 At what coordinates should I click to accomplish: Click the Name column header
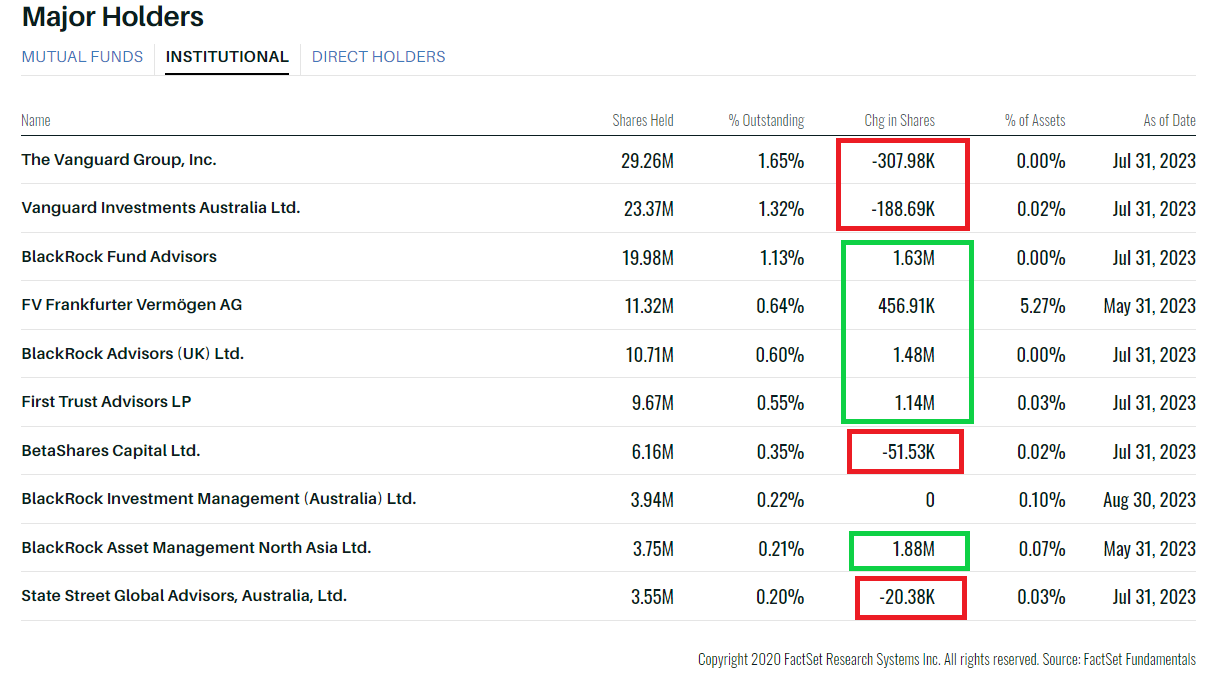tap(36, 120)
